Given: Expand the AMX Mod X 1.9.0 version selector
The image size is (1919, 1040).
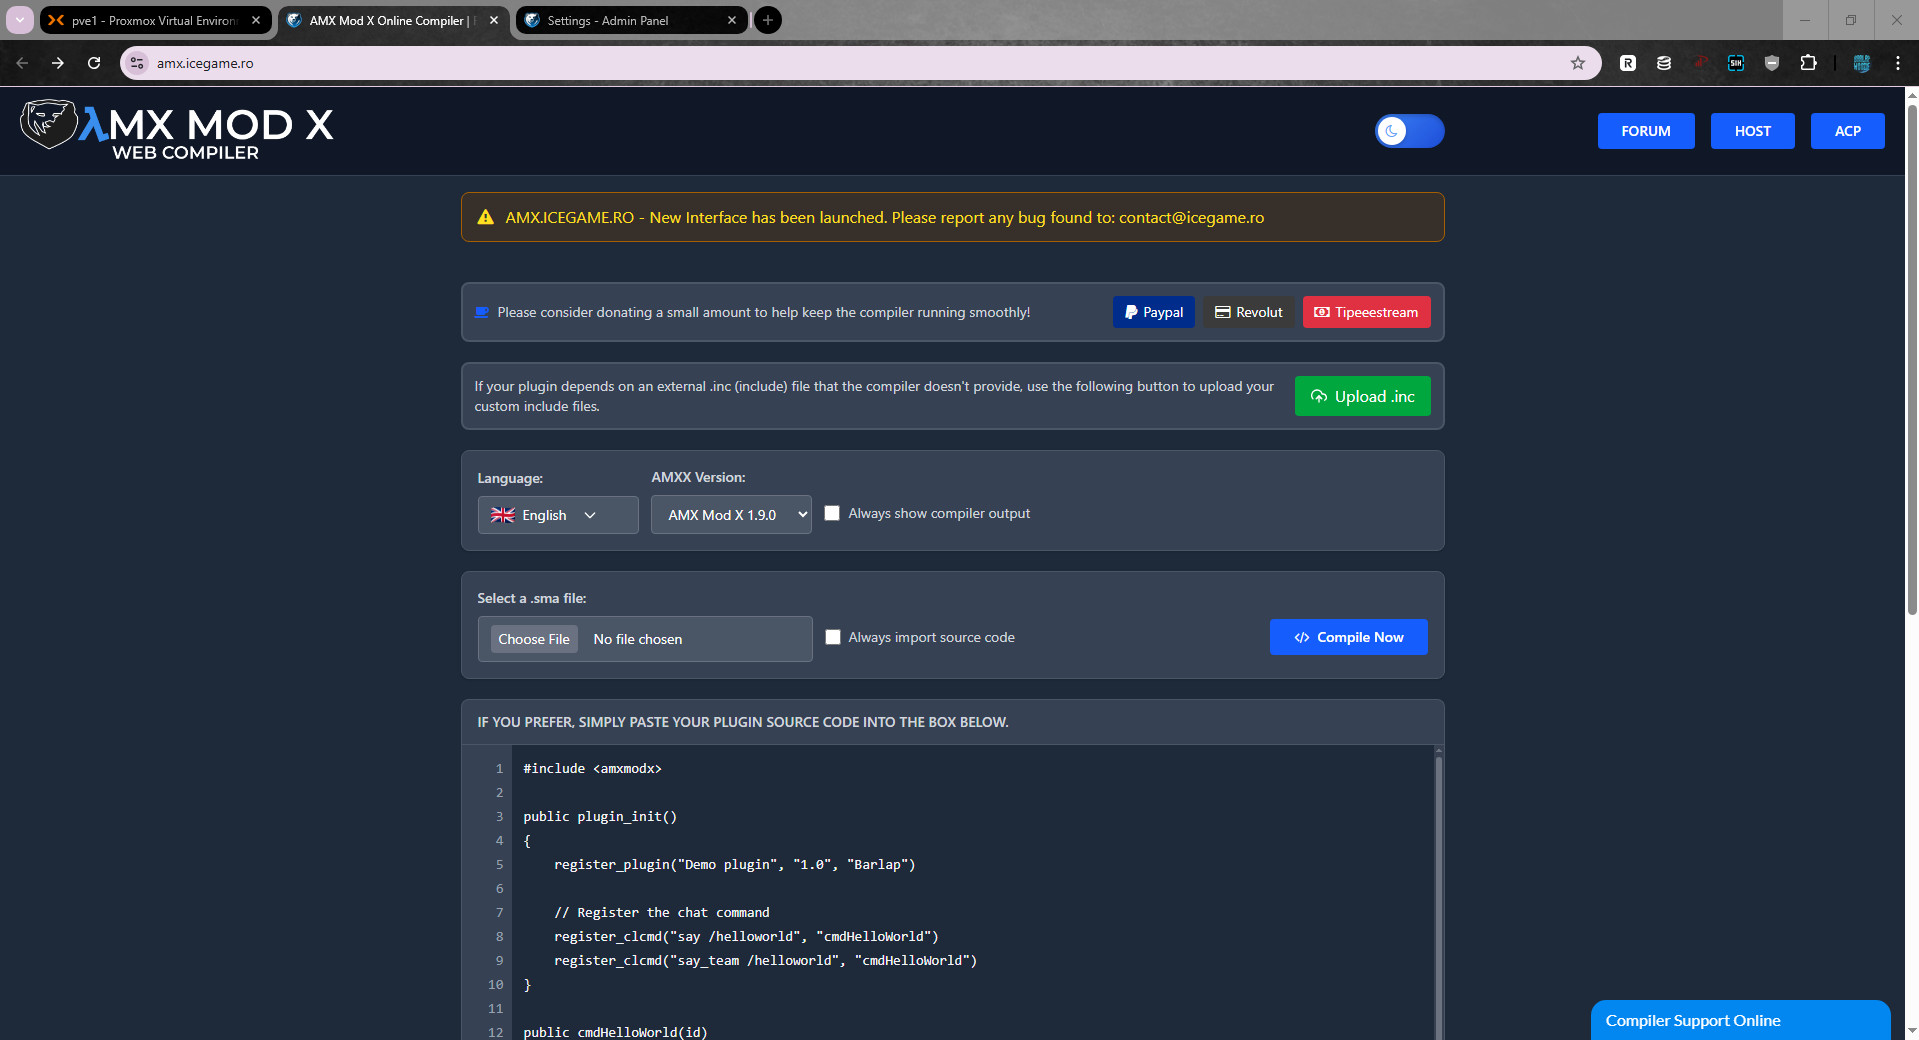Looking at the screenshot, I should [731, 515].
